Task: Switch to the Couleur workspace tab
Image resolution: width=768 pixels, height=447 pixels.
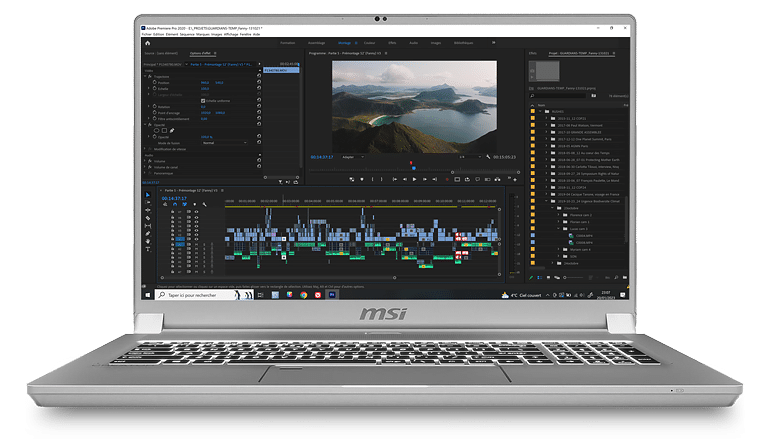Action: [x=369, y=43]
